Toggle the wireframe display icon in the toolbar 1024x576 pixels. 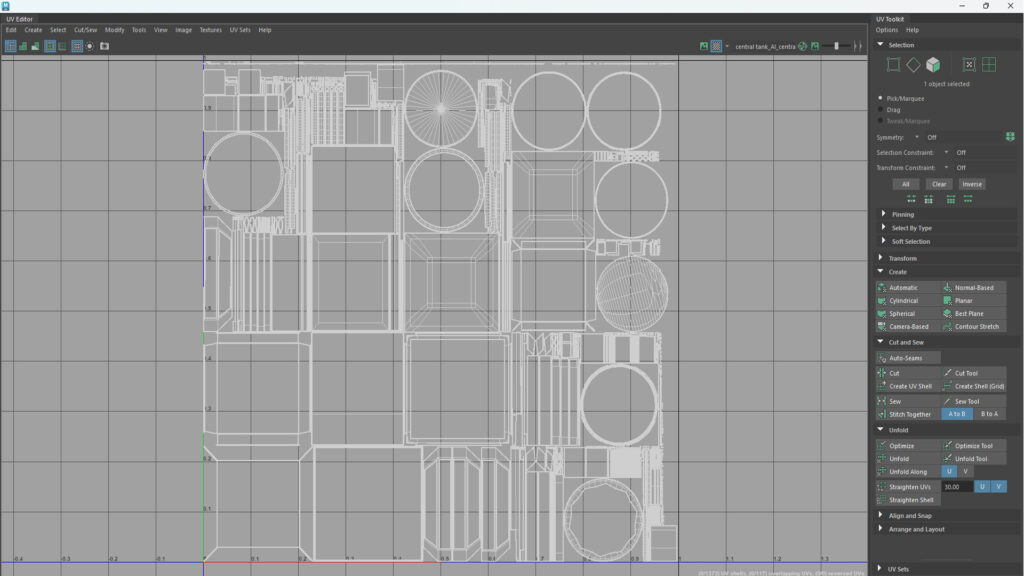point(10,46)
